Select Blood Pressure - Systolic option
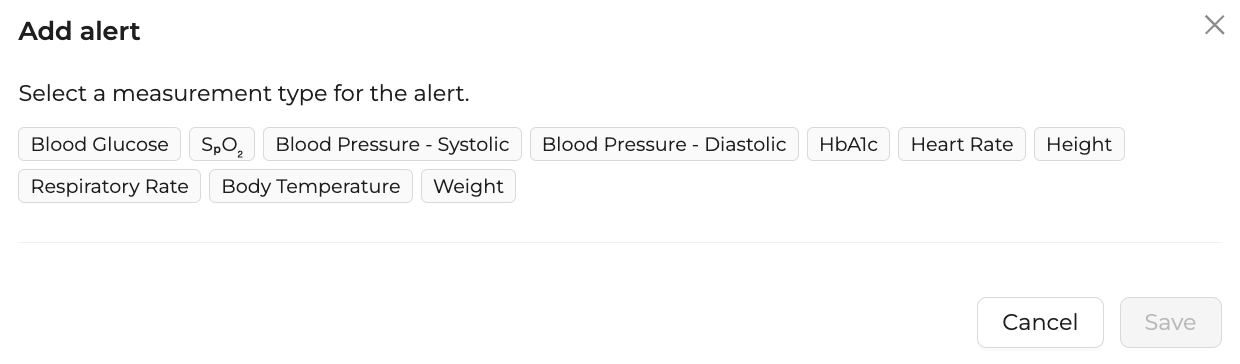 coord(392,144)
